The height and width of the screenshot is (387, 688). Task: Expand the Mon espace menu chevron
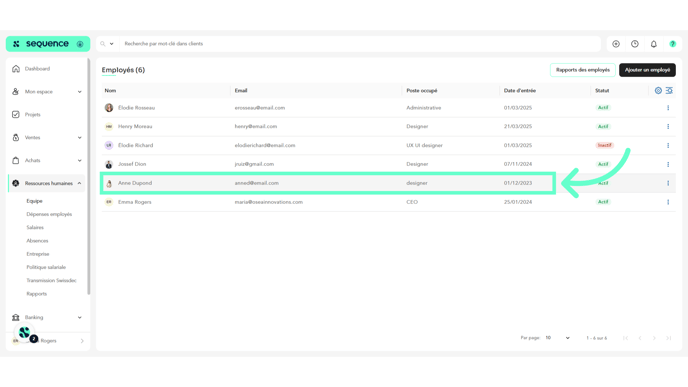79,92
